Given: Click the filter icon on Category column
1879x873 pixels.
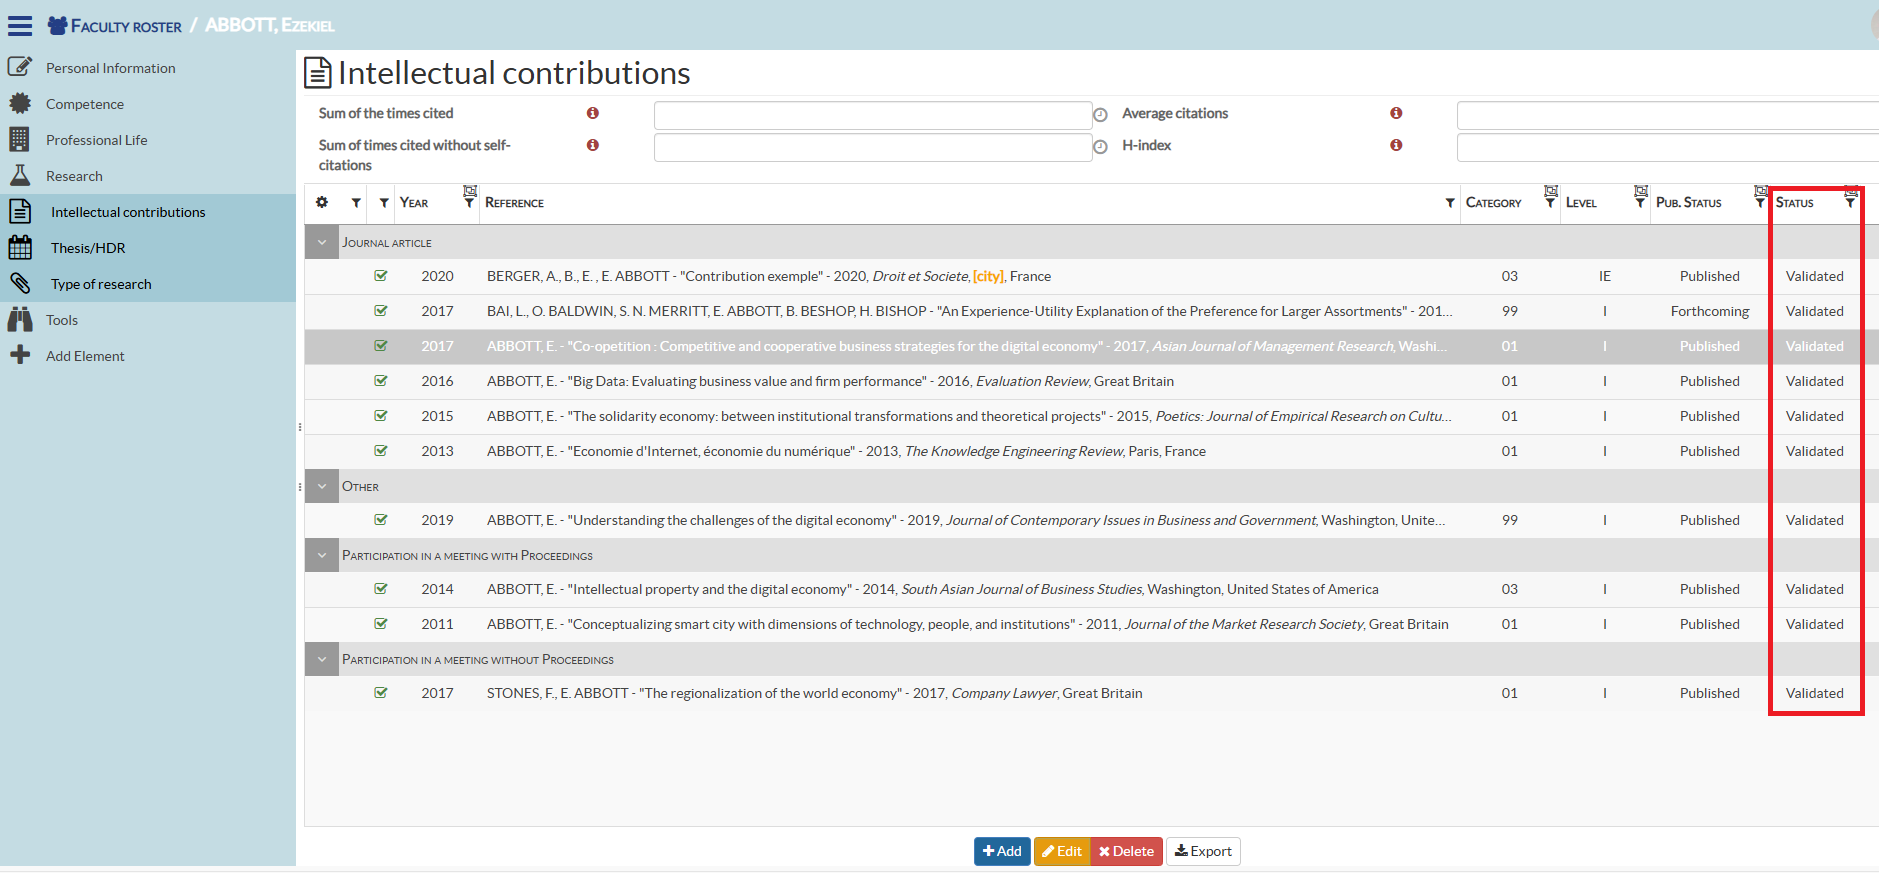Looking at the screenshot, I should [x=1550, y=201].
